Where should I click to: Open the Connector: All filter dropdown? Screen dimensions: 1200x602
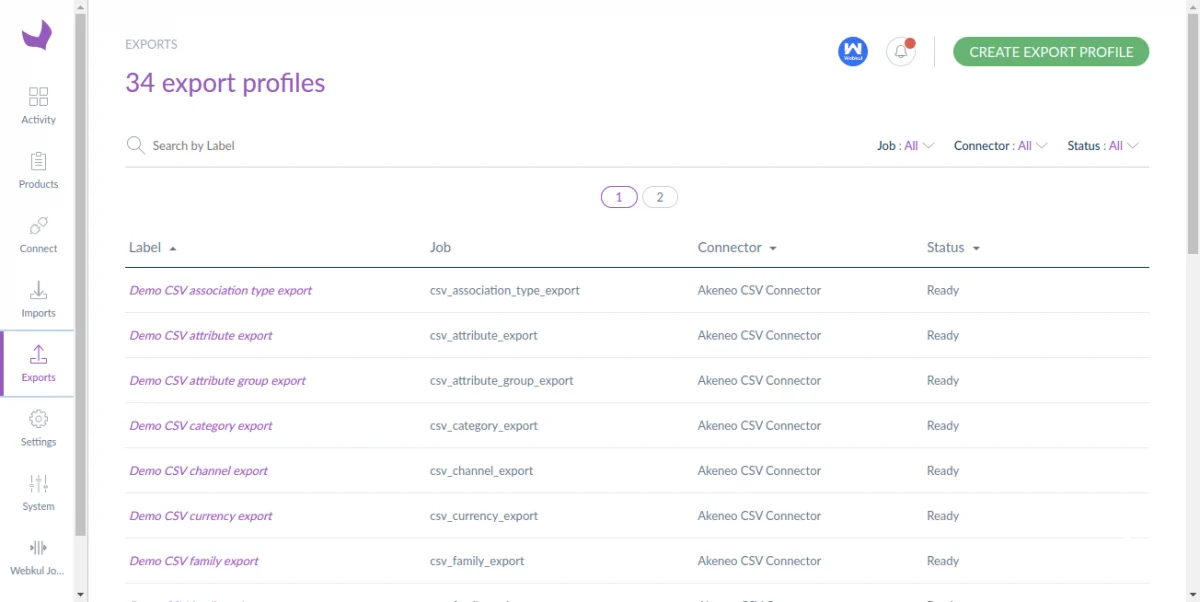1000,145
